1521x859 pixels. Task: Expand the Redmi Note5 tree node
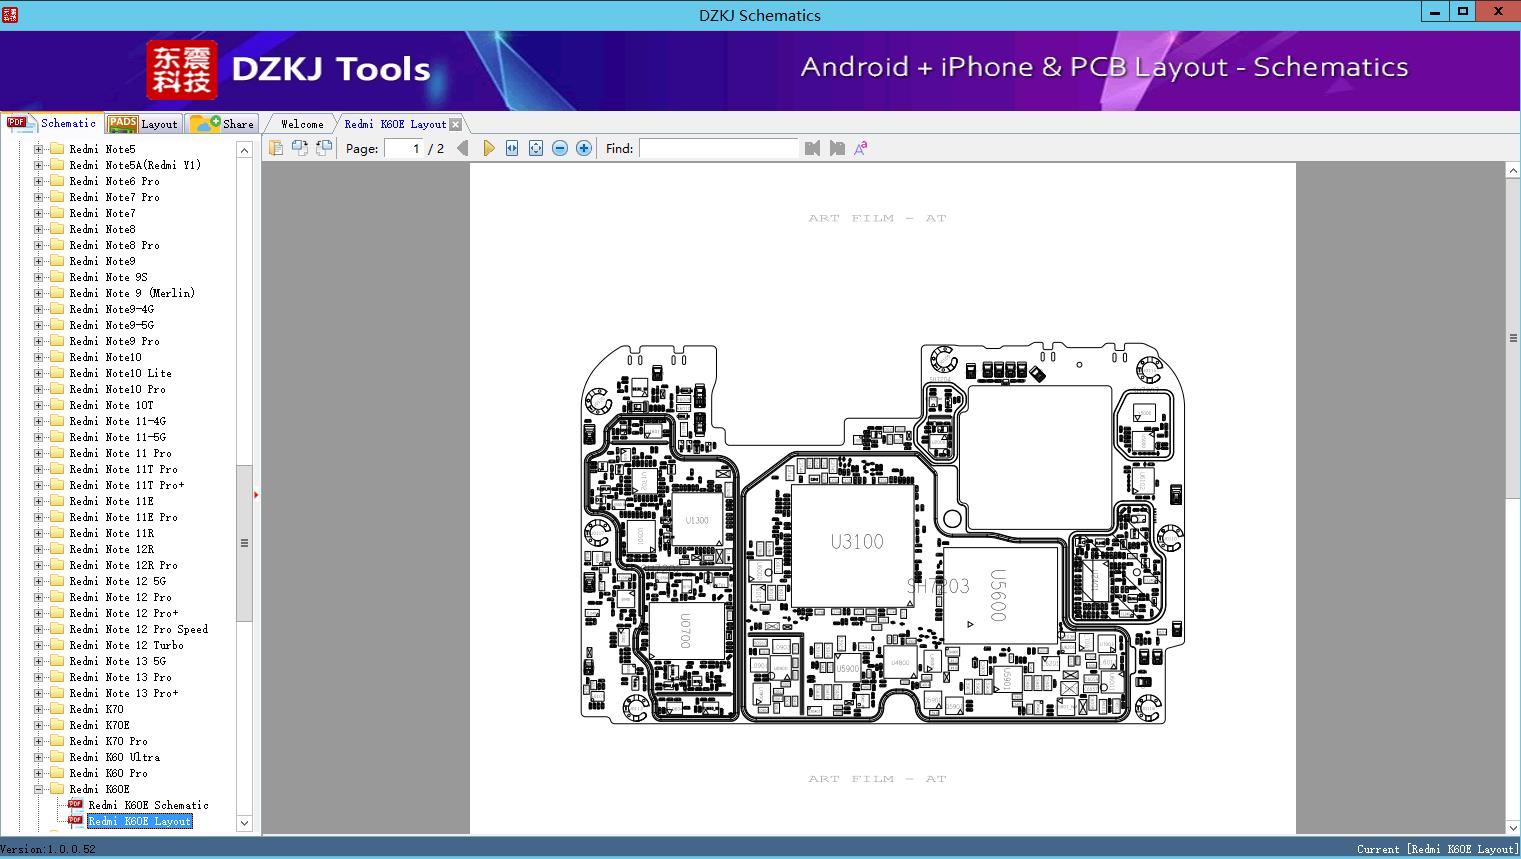point(38,149)
